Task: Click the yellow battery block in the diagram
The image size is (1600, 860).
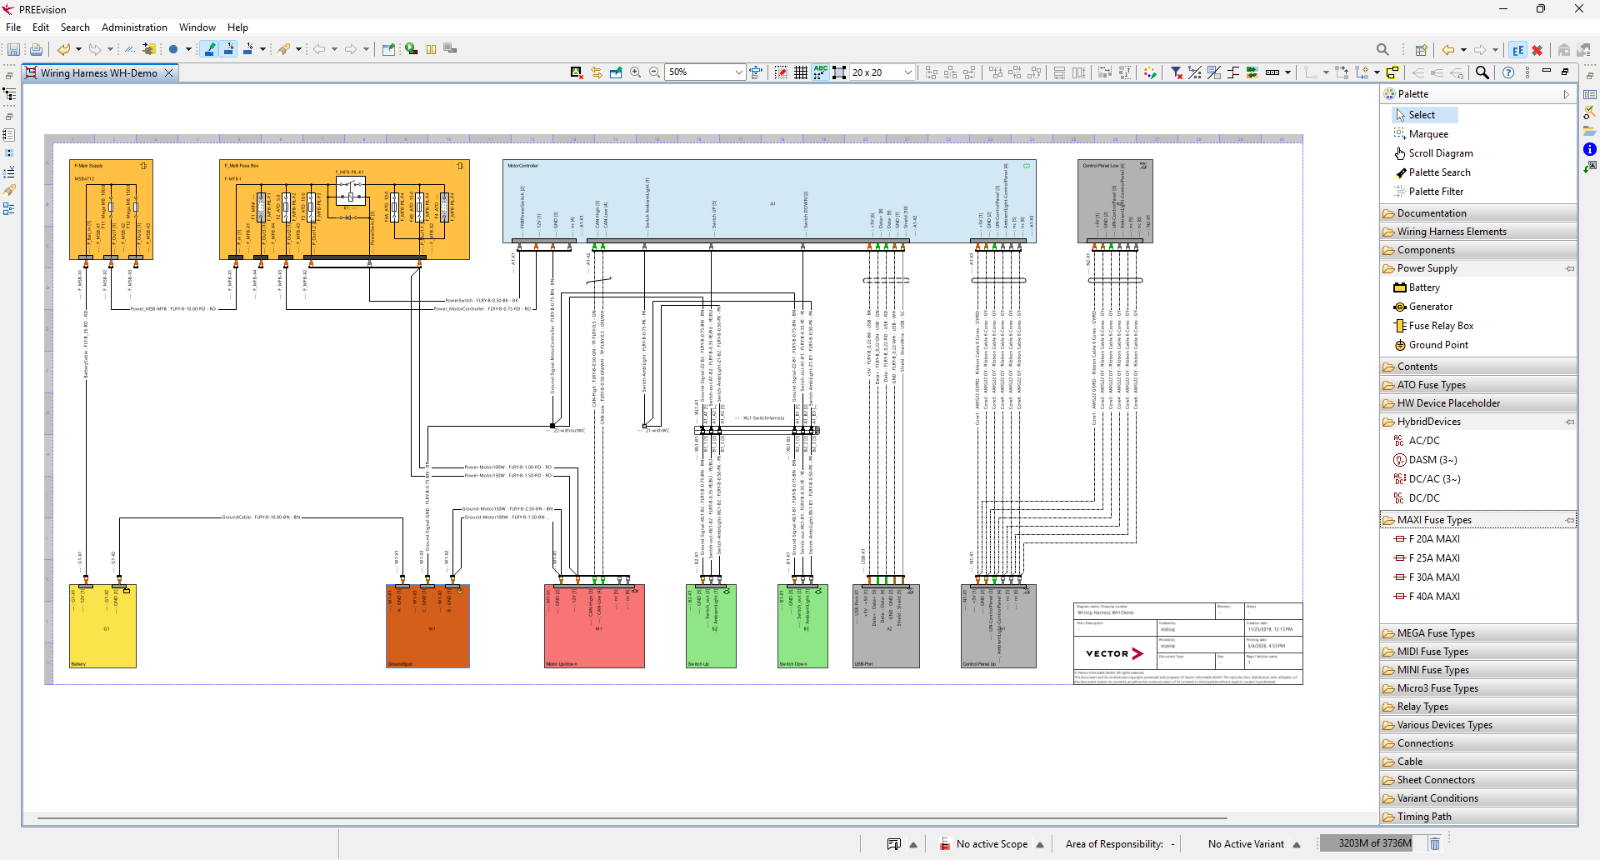Action: click(103, 626)
